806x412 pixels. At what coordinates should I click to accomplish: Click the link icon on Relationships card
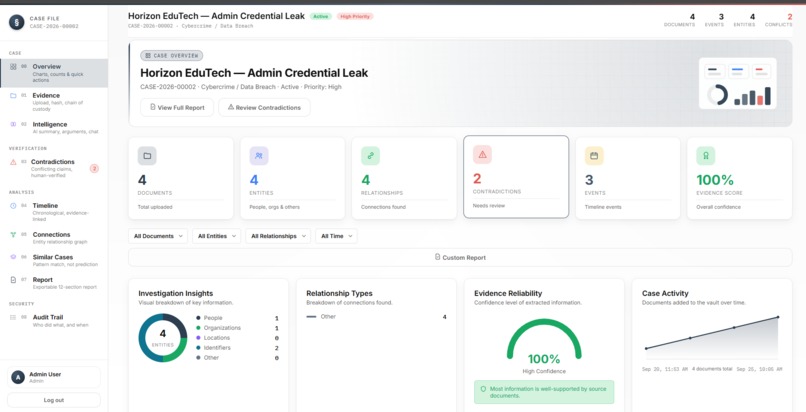click(371, 156)
